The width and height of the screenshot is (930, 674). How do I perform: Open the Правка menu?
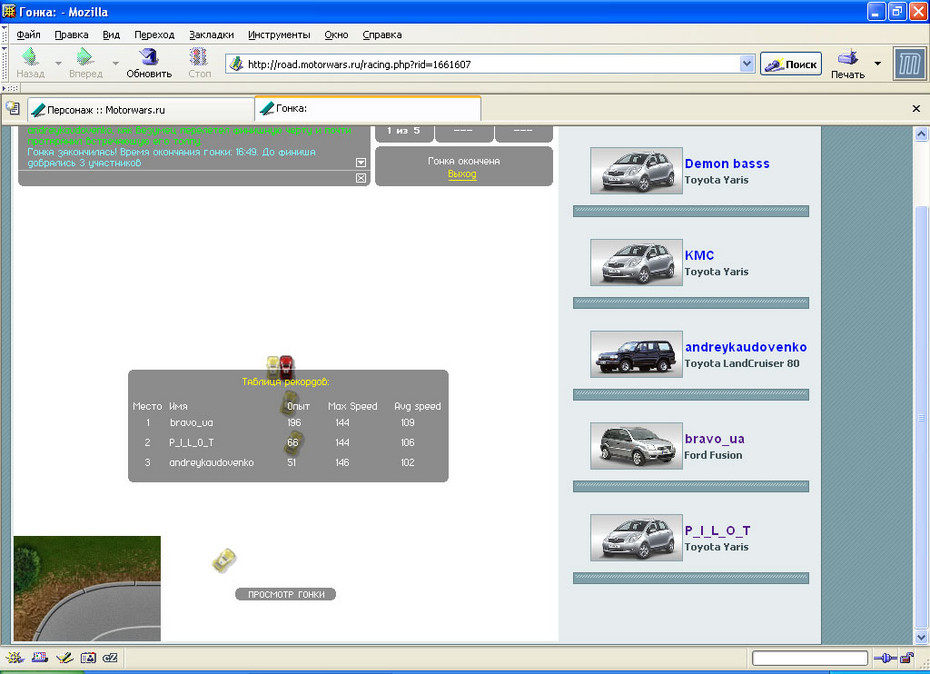click(x=71, y=35)
